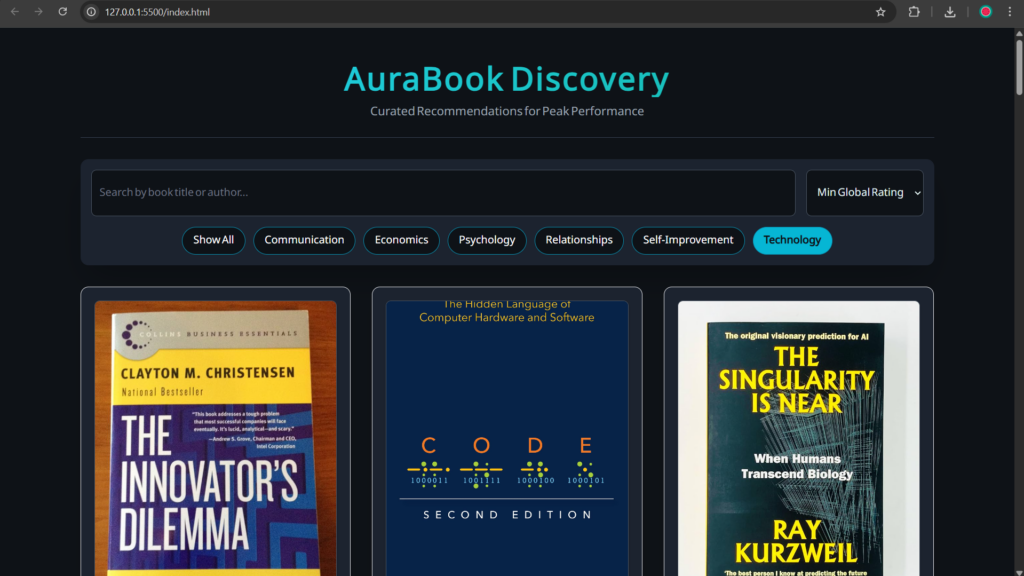Open The Innovator's Dilemma book cover
This screenshot has width=1024, height=576.
216,438
